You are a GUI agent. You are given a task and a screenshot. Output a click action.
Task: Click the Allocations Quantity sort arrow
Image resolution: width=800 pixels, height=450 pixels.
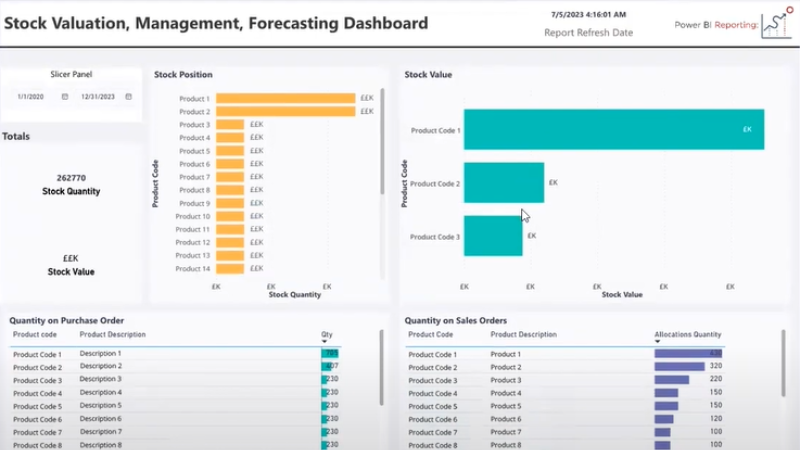click(x=657, y=341)
